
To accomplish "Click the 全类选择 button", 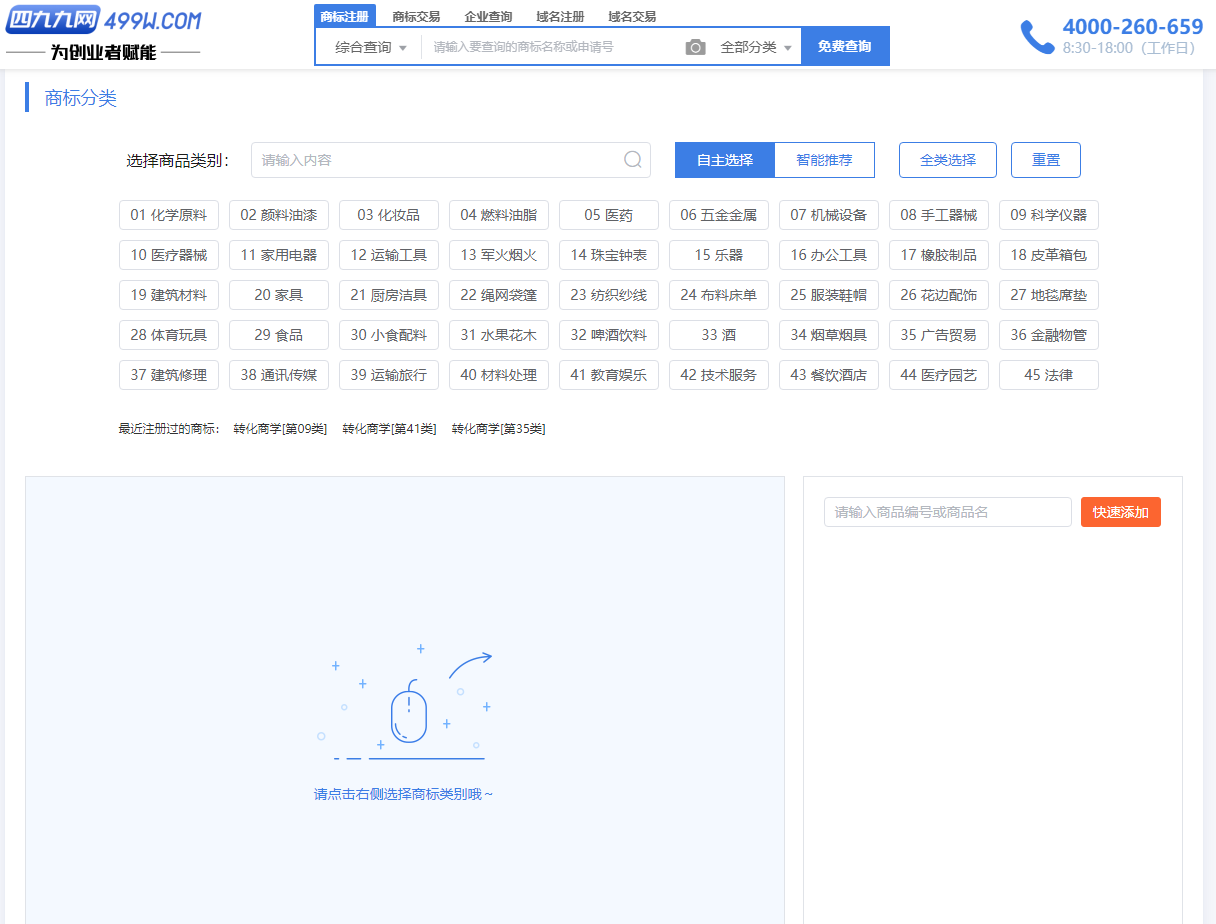I will click(947, 160).
